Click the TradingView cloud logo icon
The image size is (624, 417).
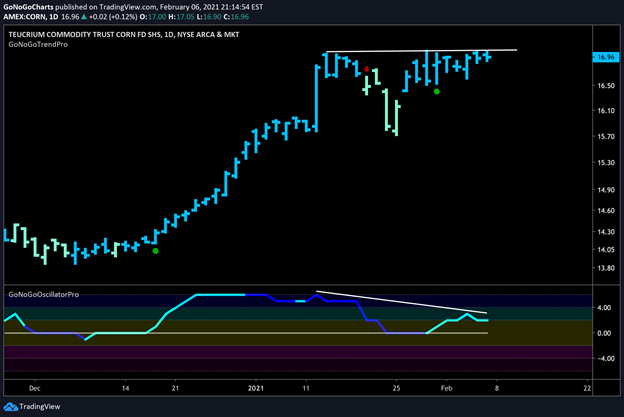click(10, 407)
